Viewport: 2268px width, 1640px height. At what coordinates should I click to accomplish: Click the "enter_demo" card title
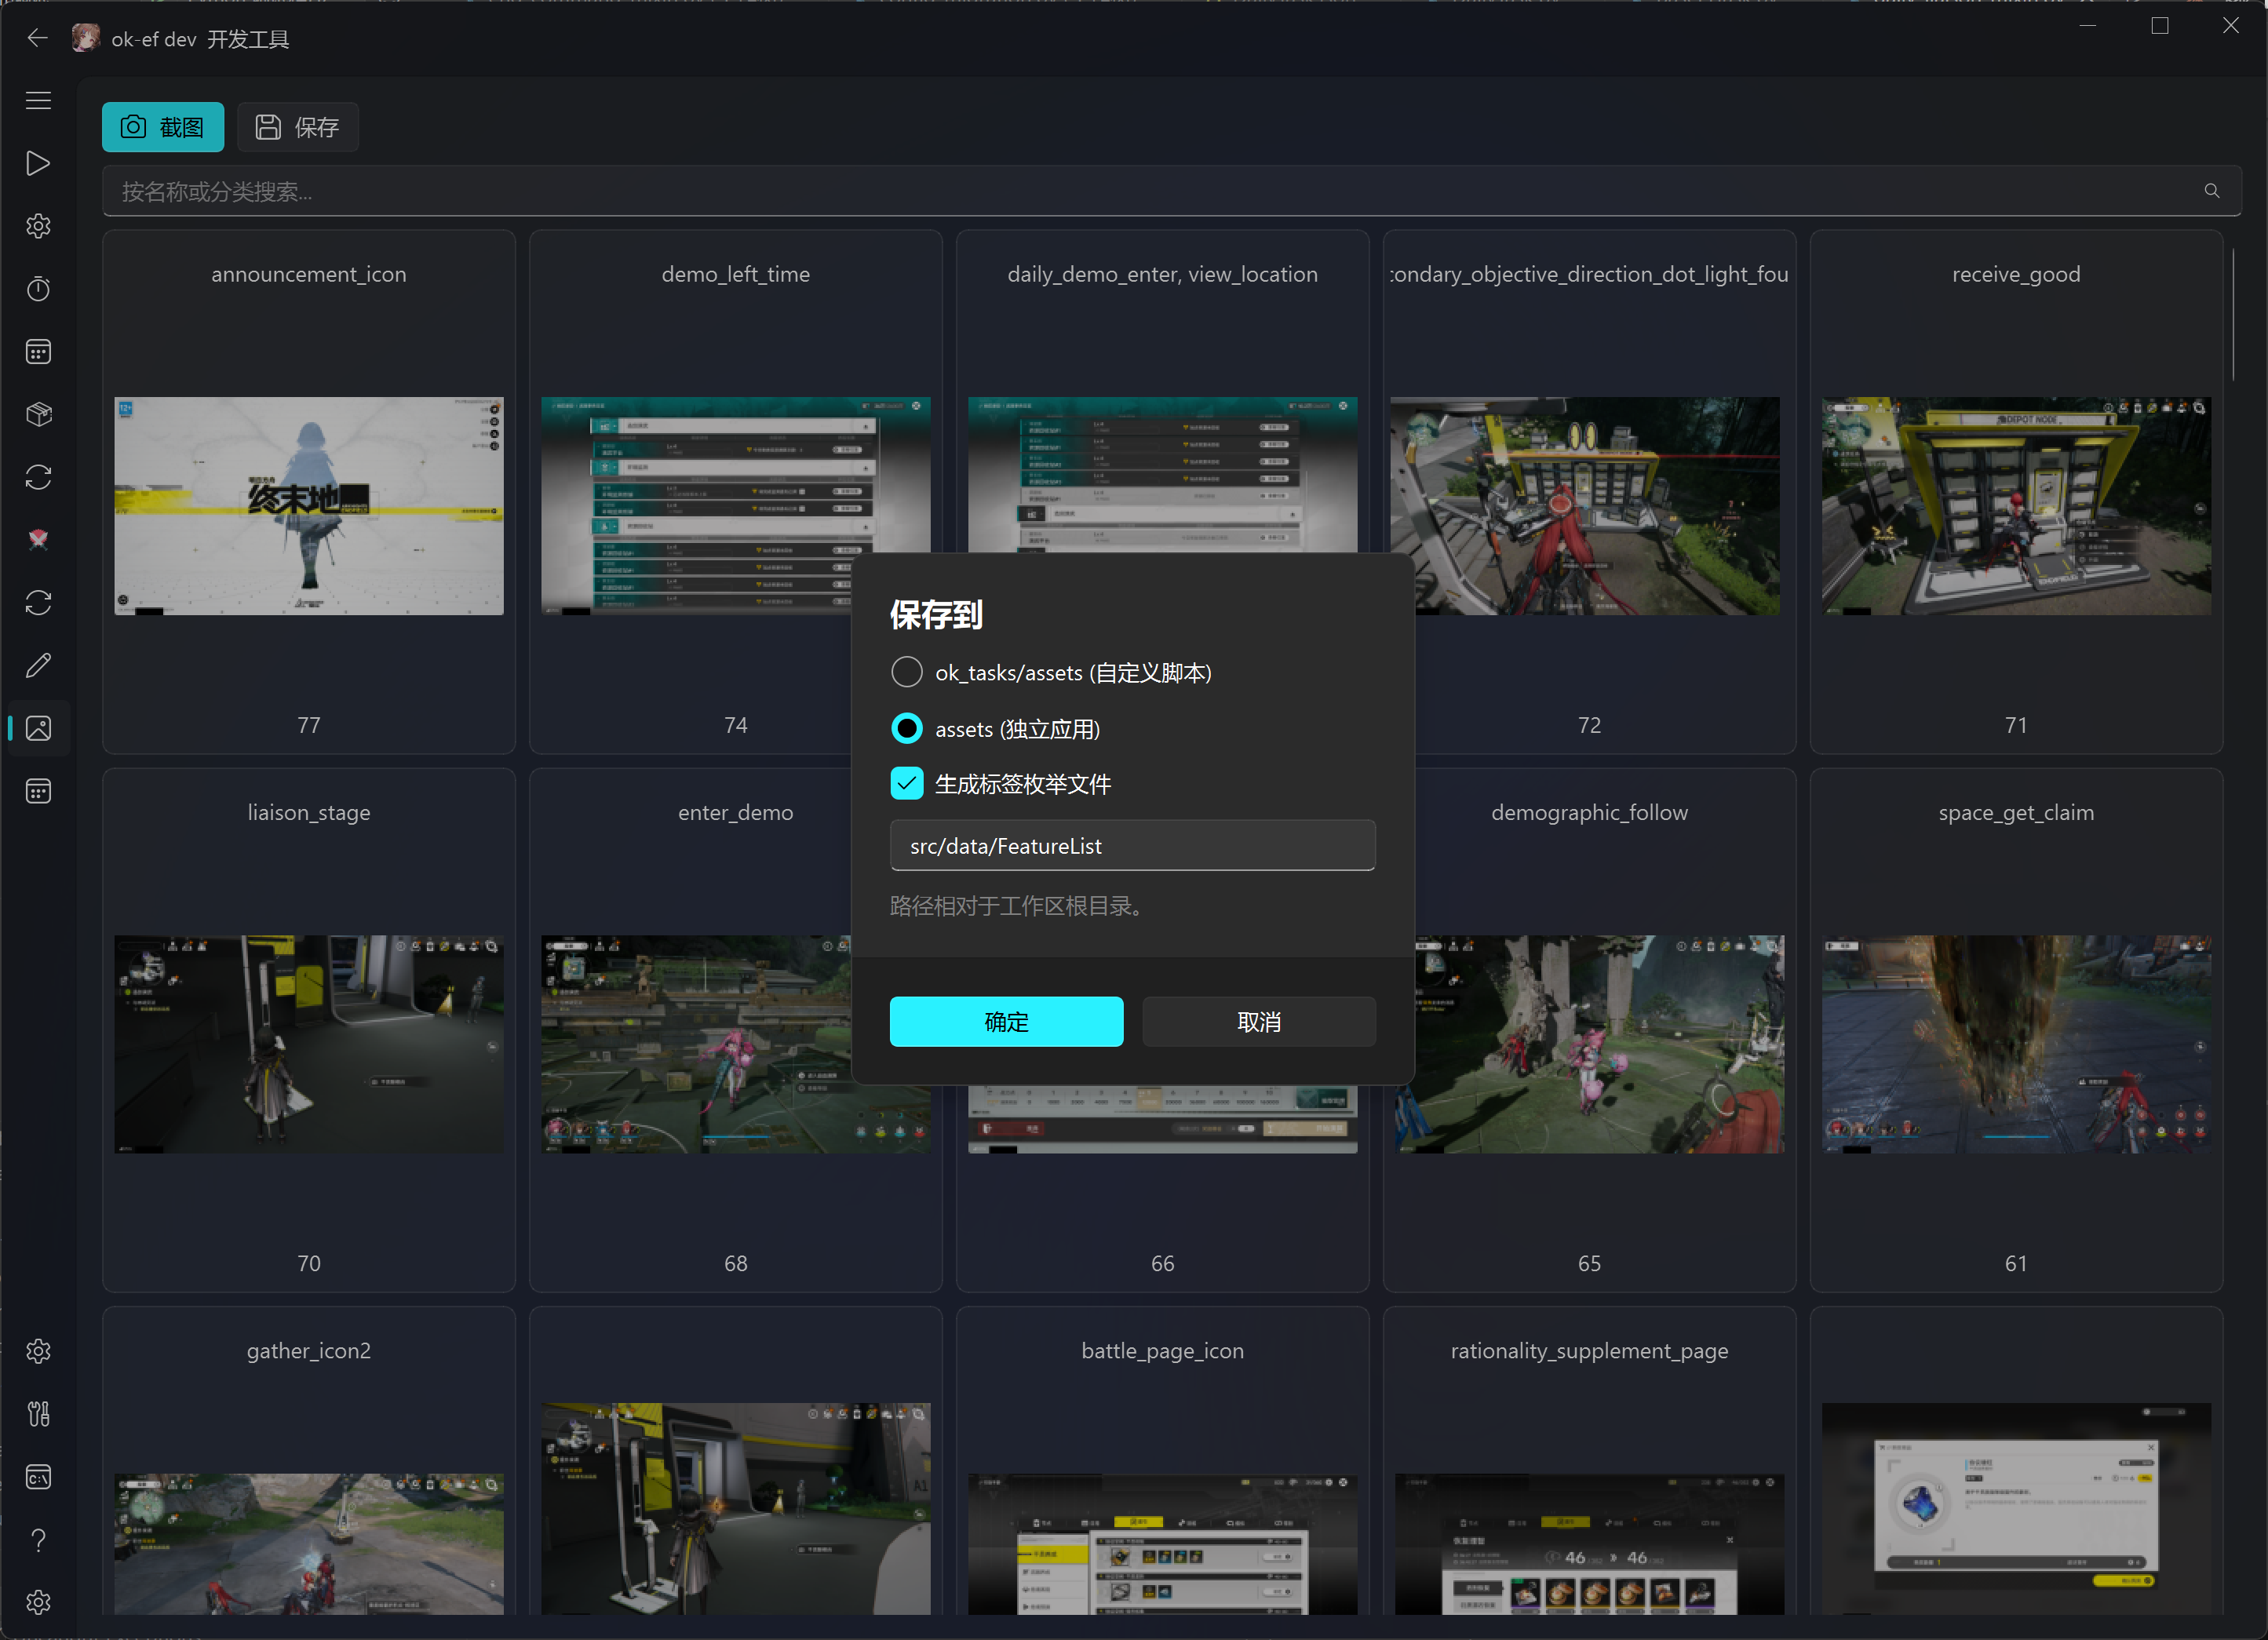(x=736, y=812)
